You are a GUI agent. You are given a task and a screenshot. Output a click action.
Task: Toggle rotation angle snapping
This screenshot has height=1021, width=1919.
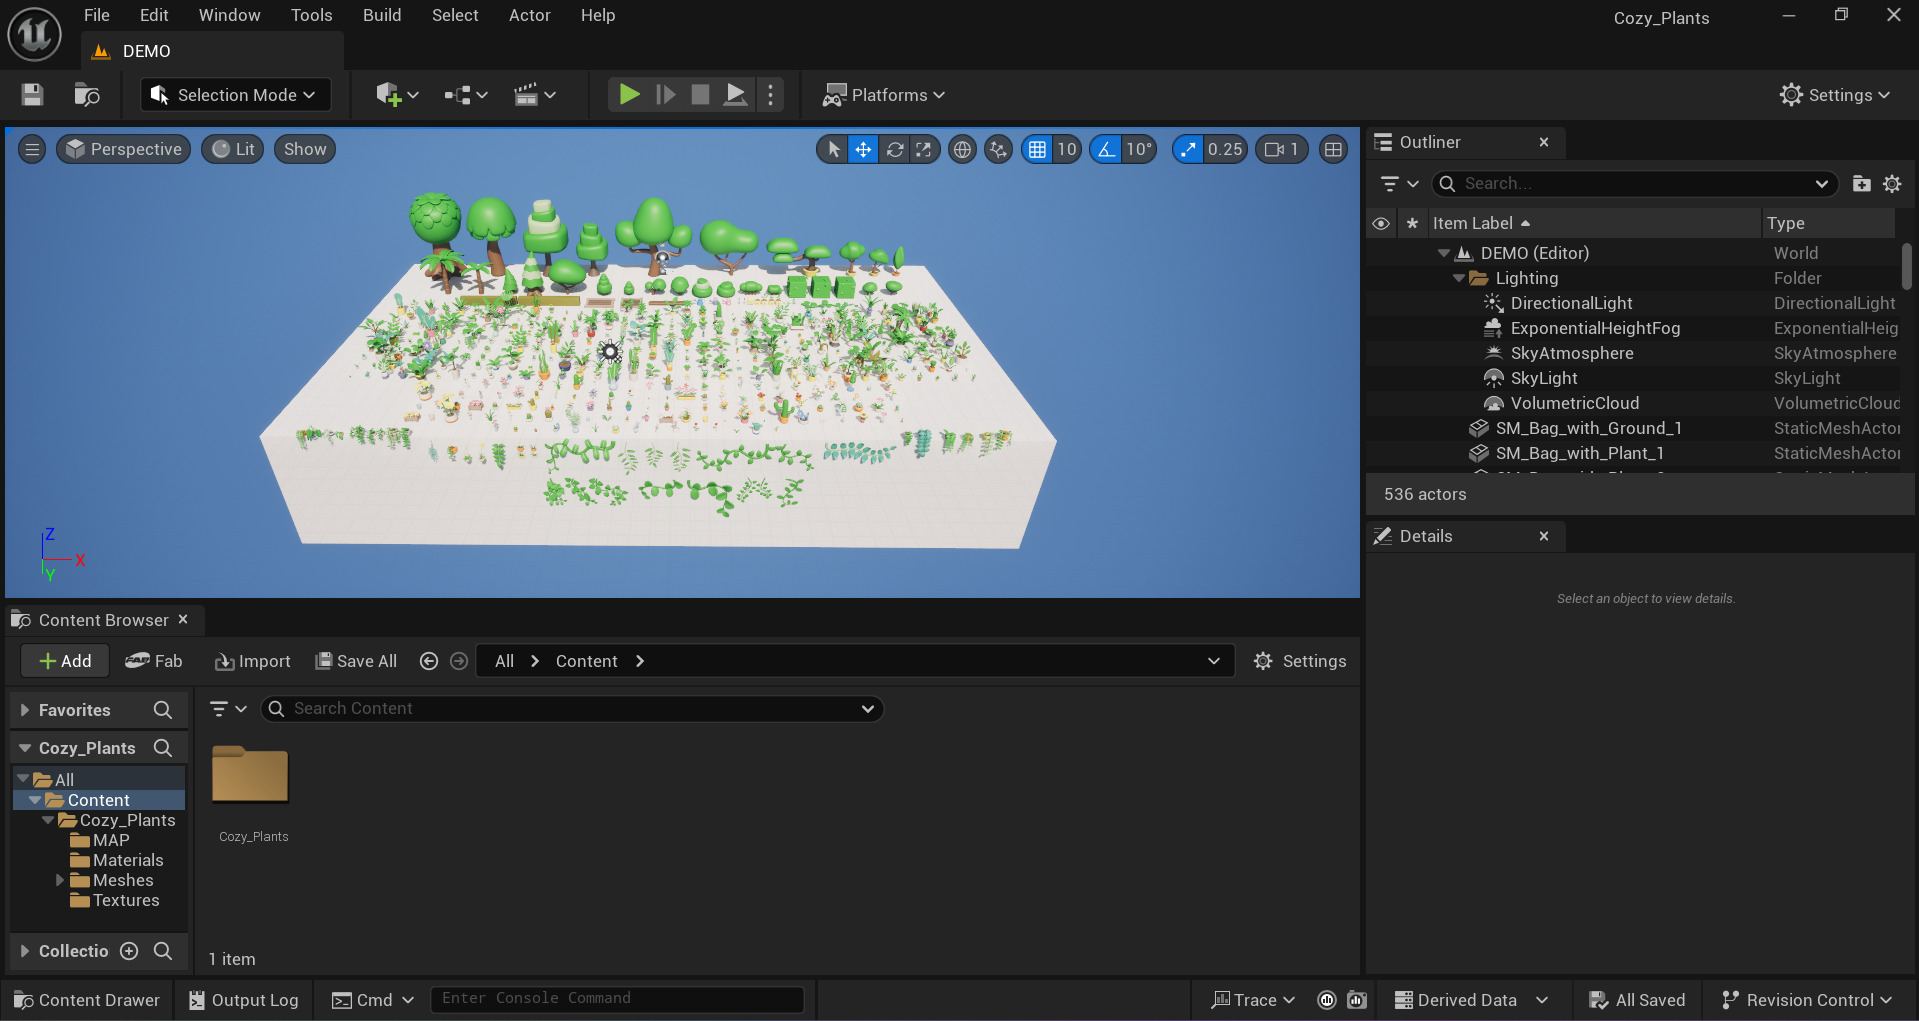(x=1106, y=149)
